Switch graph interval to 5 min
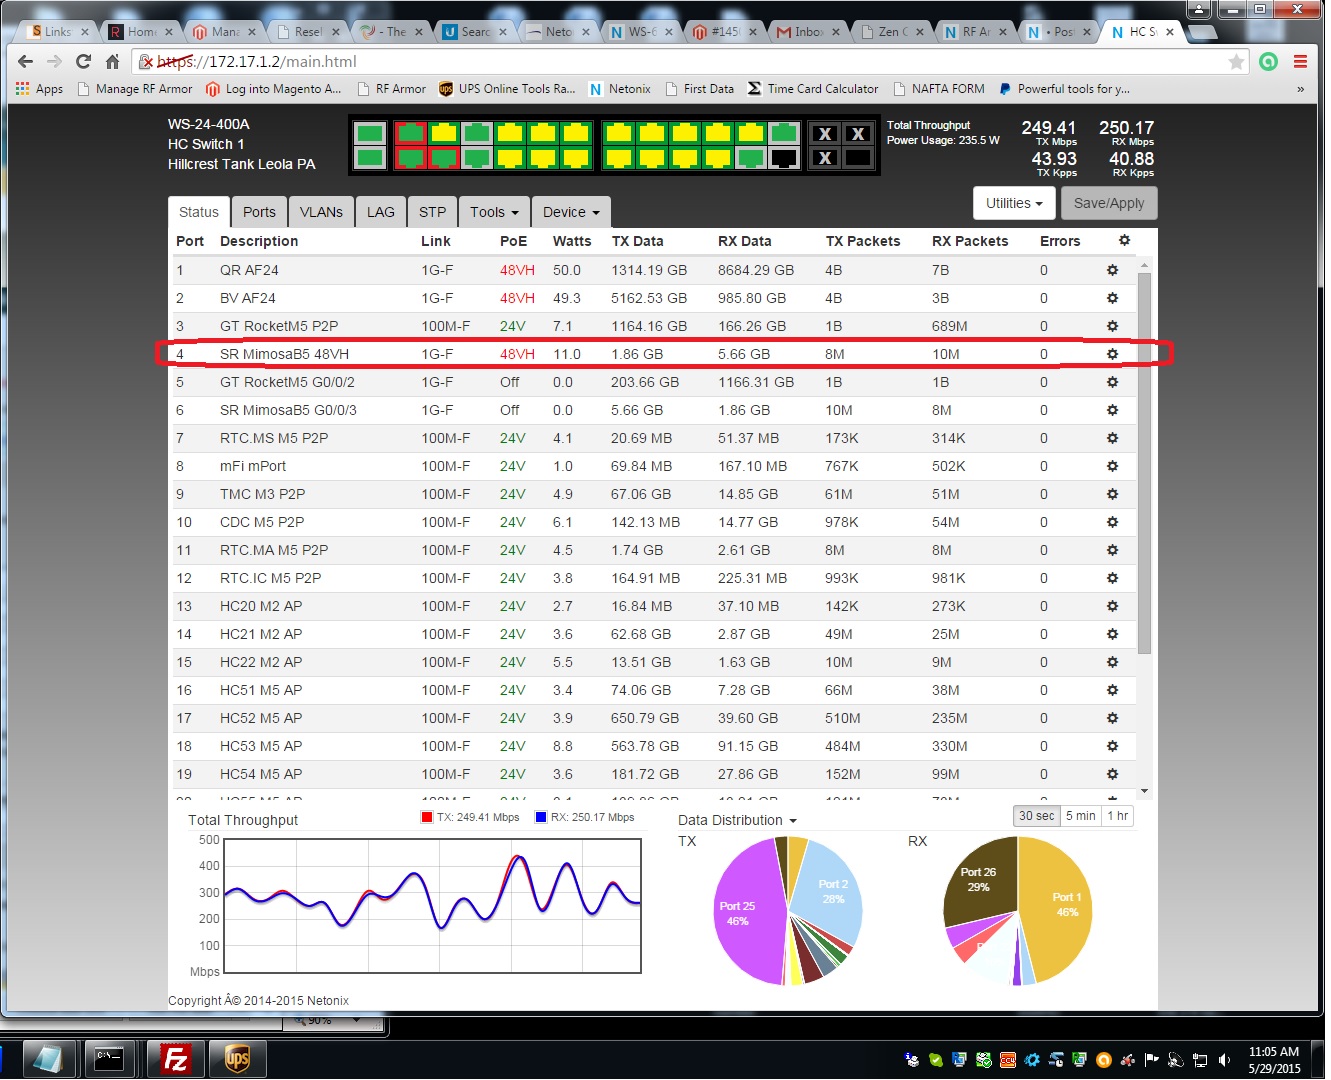This screenshot has height=1080, width=1331. click(1080, 816)
